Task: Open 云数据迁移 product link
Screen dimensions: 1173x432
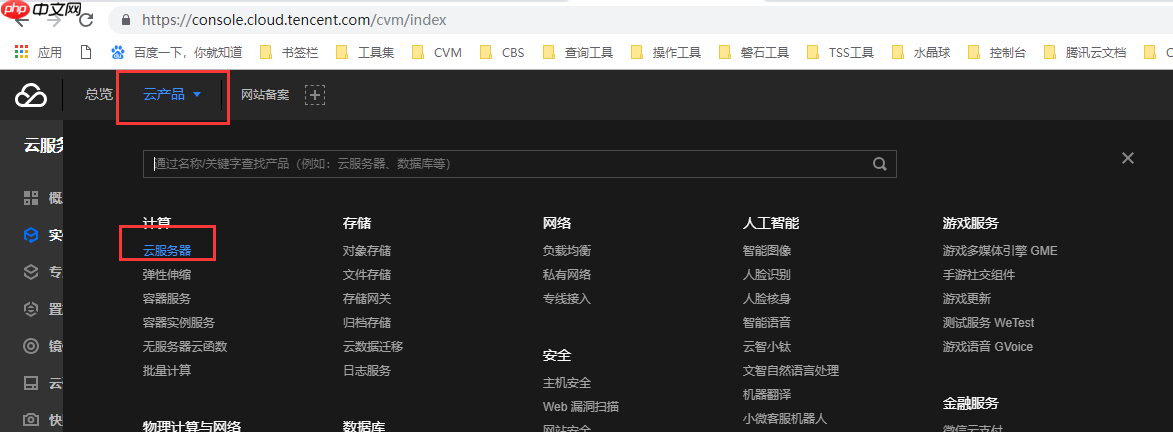Action: (373, 347)
